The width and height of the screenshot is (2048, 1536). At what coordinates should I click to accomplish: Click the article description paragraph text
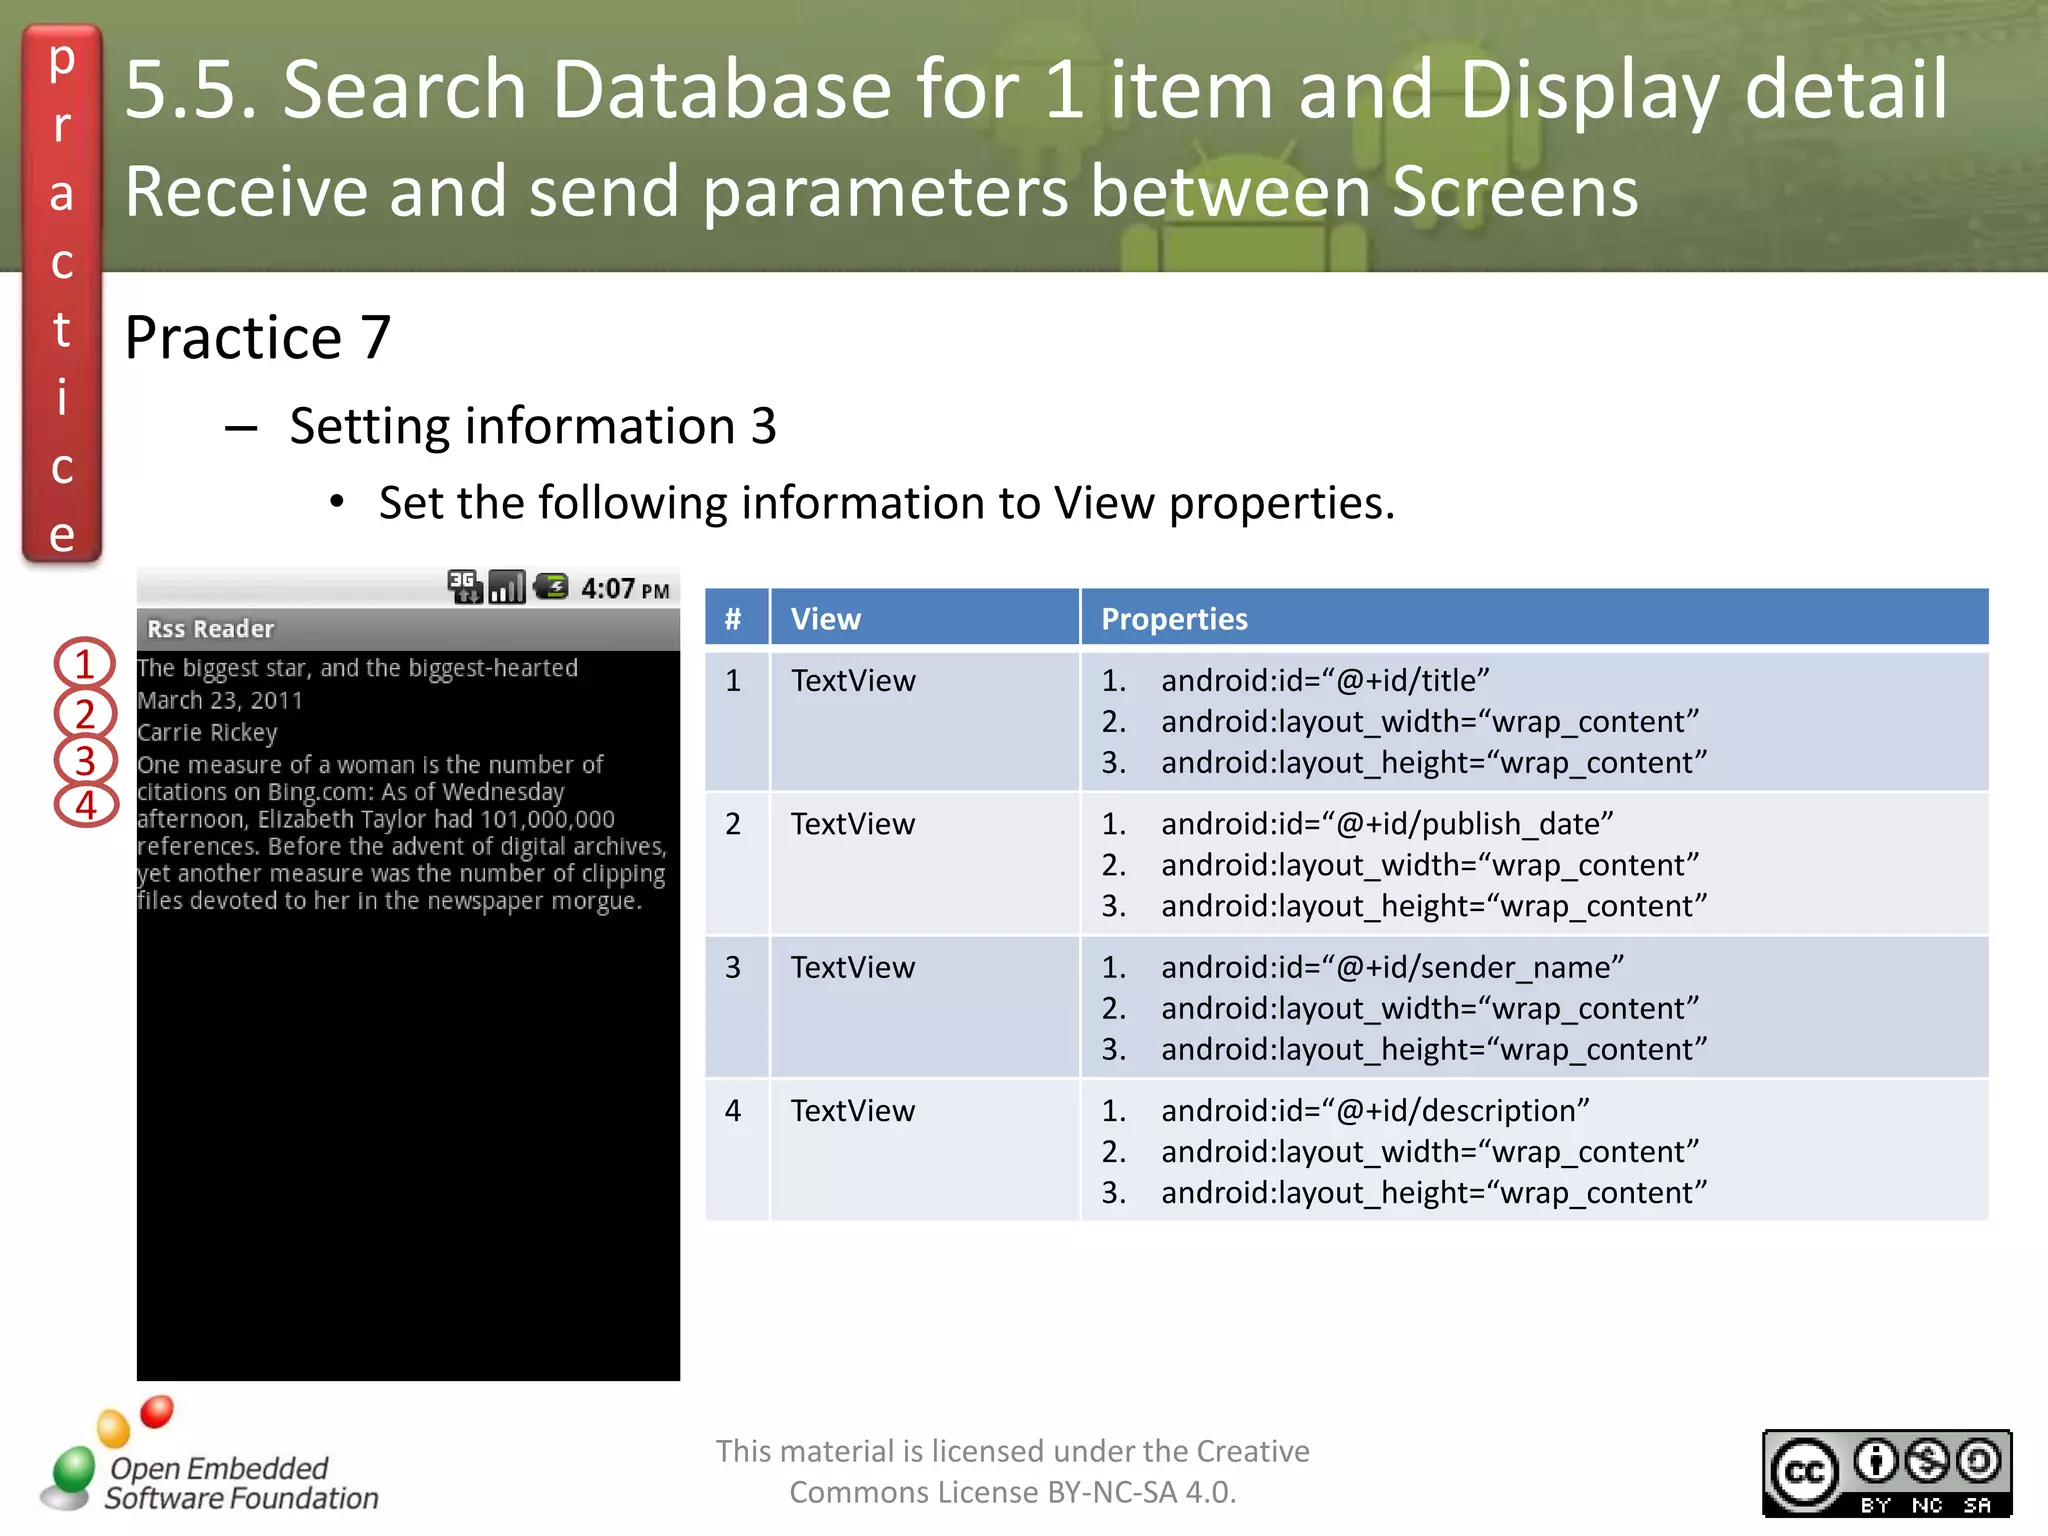tap(402, 832)
